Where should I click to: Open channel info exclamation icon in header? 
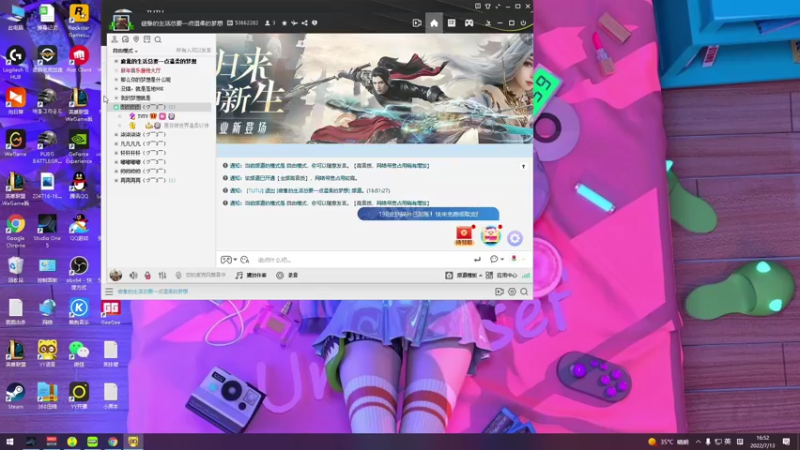point(314,23)
